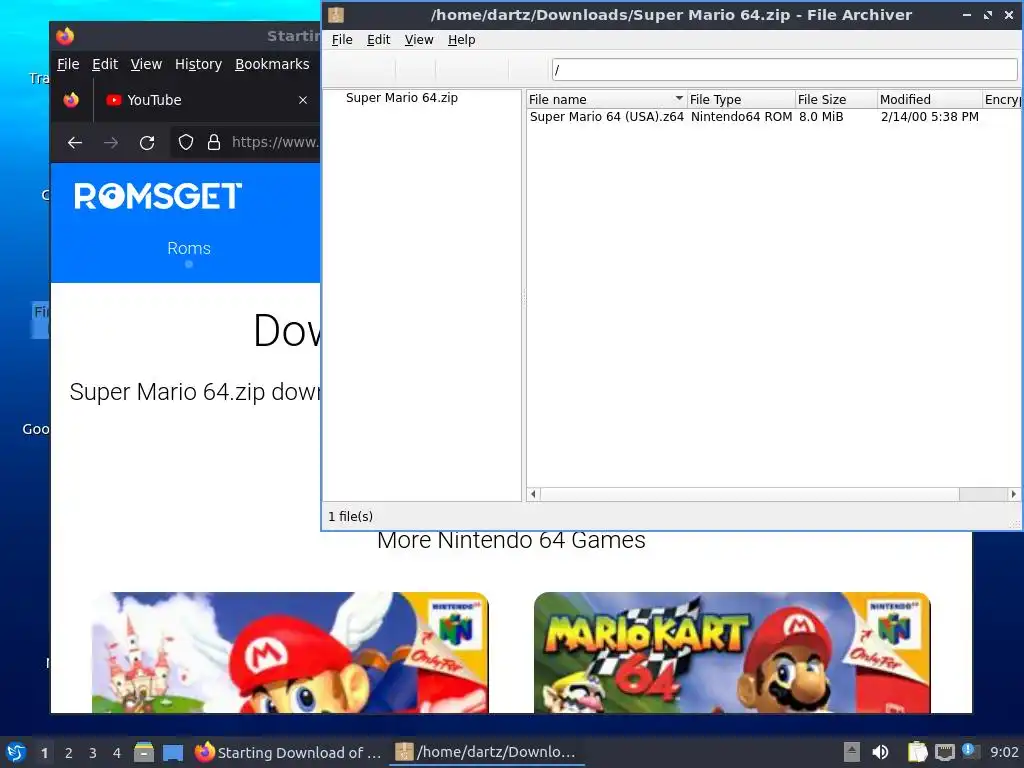
Task: Open Firefox's Edit menu
Action: click(x=104, y=64)
